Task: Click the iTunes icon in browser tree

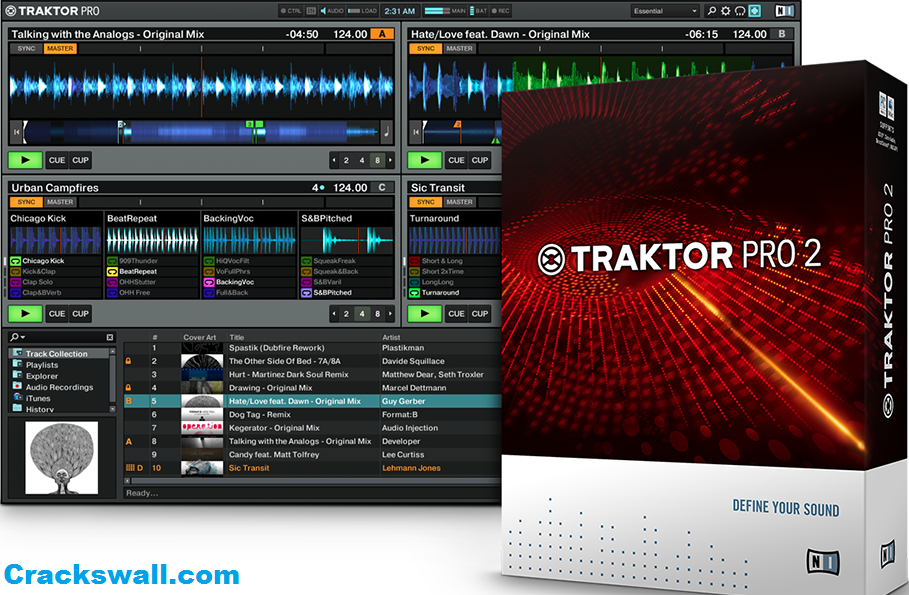Action: point(17,398)
